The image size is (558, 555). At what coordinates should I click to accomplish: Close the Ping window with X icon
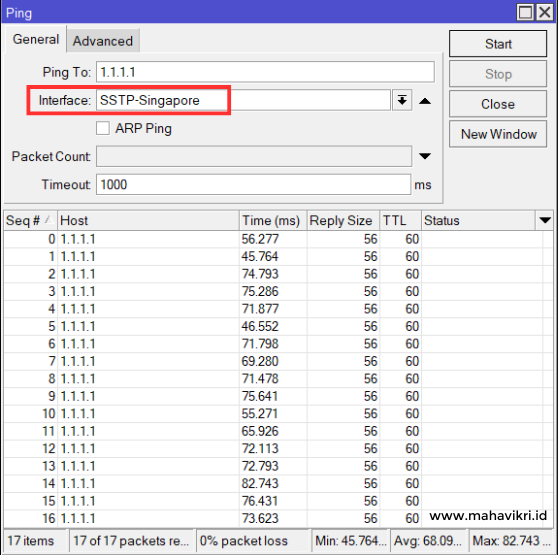[x=544, y=12]
